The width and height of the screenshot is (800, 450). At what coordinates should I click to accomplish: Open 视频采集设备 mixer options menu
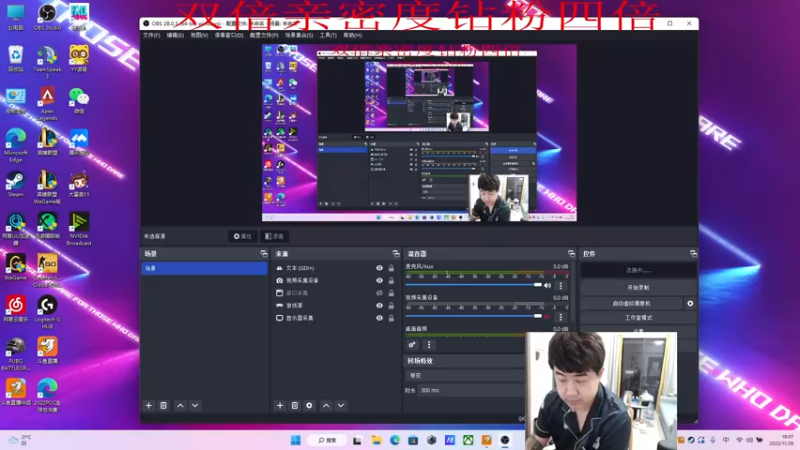point(561,317)
